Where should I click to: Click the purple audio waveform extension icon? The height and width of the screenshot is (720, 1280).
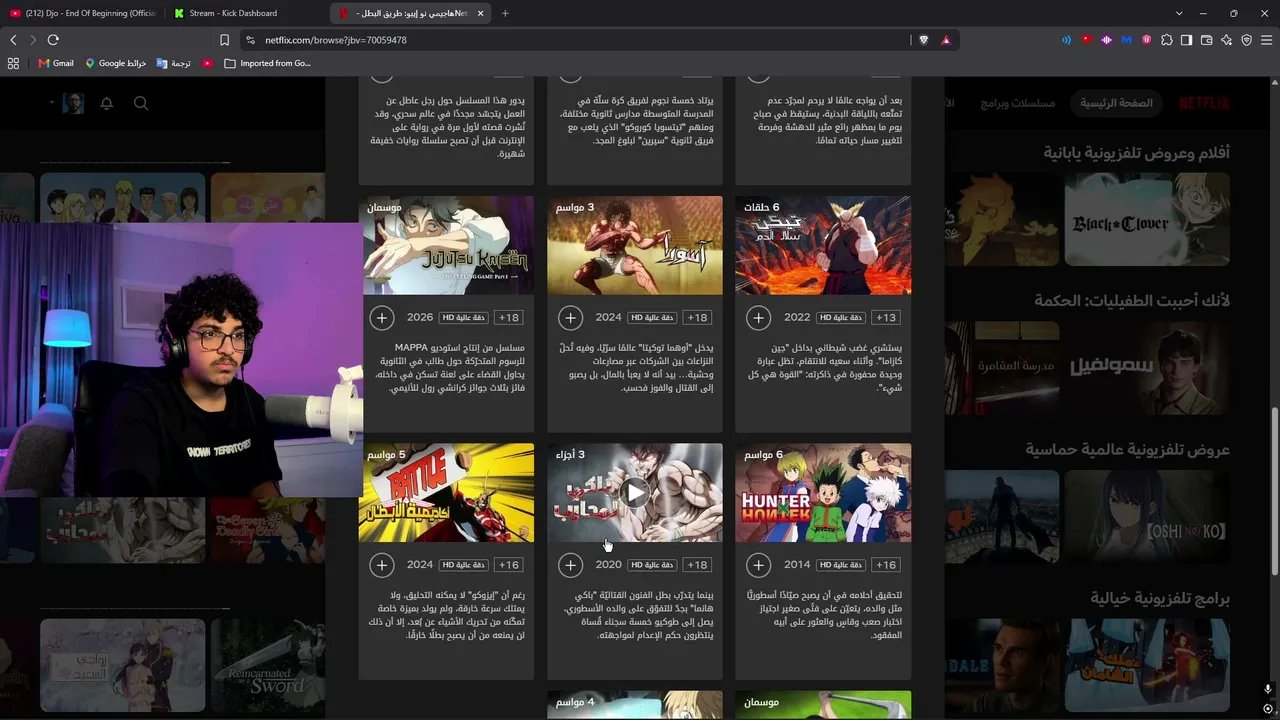(x=1106, y=40)
